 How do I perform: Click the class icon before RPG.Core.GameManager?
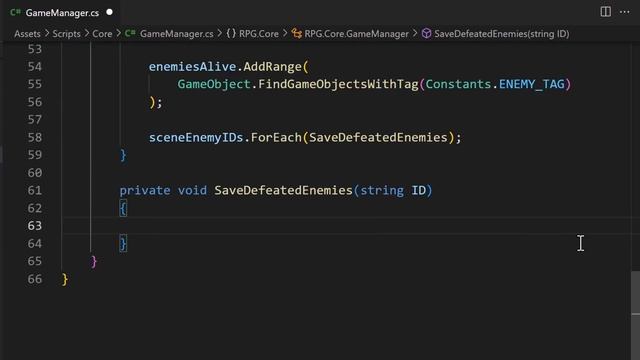tap(297, 33)
